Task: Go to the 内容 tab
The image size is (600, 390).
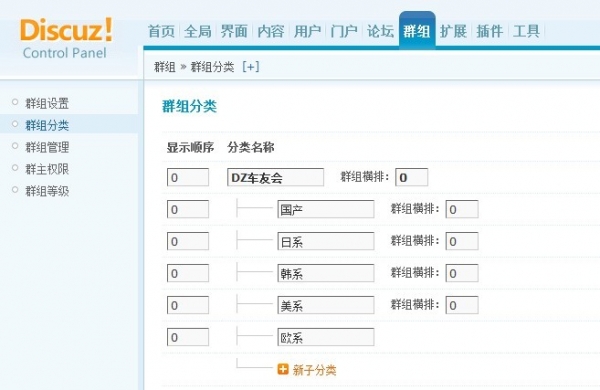Action: pos(271,31)
